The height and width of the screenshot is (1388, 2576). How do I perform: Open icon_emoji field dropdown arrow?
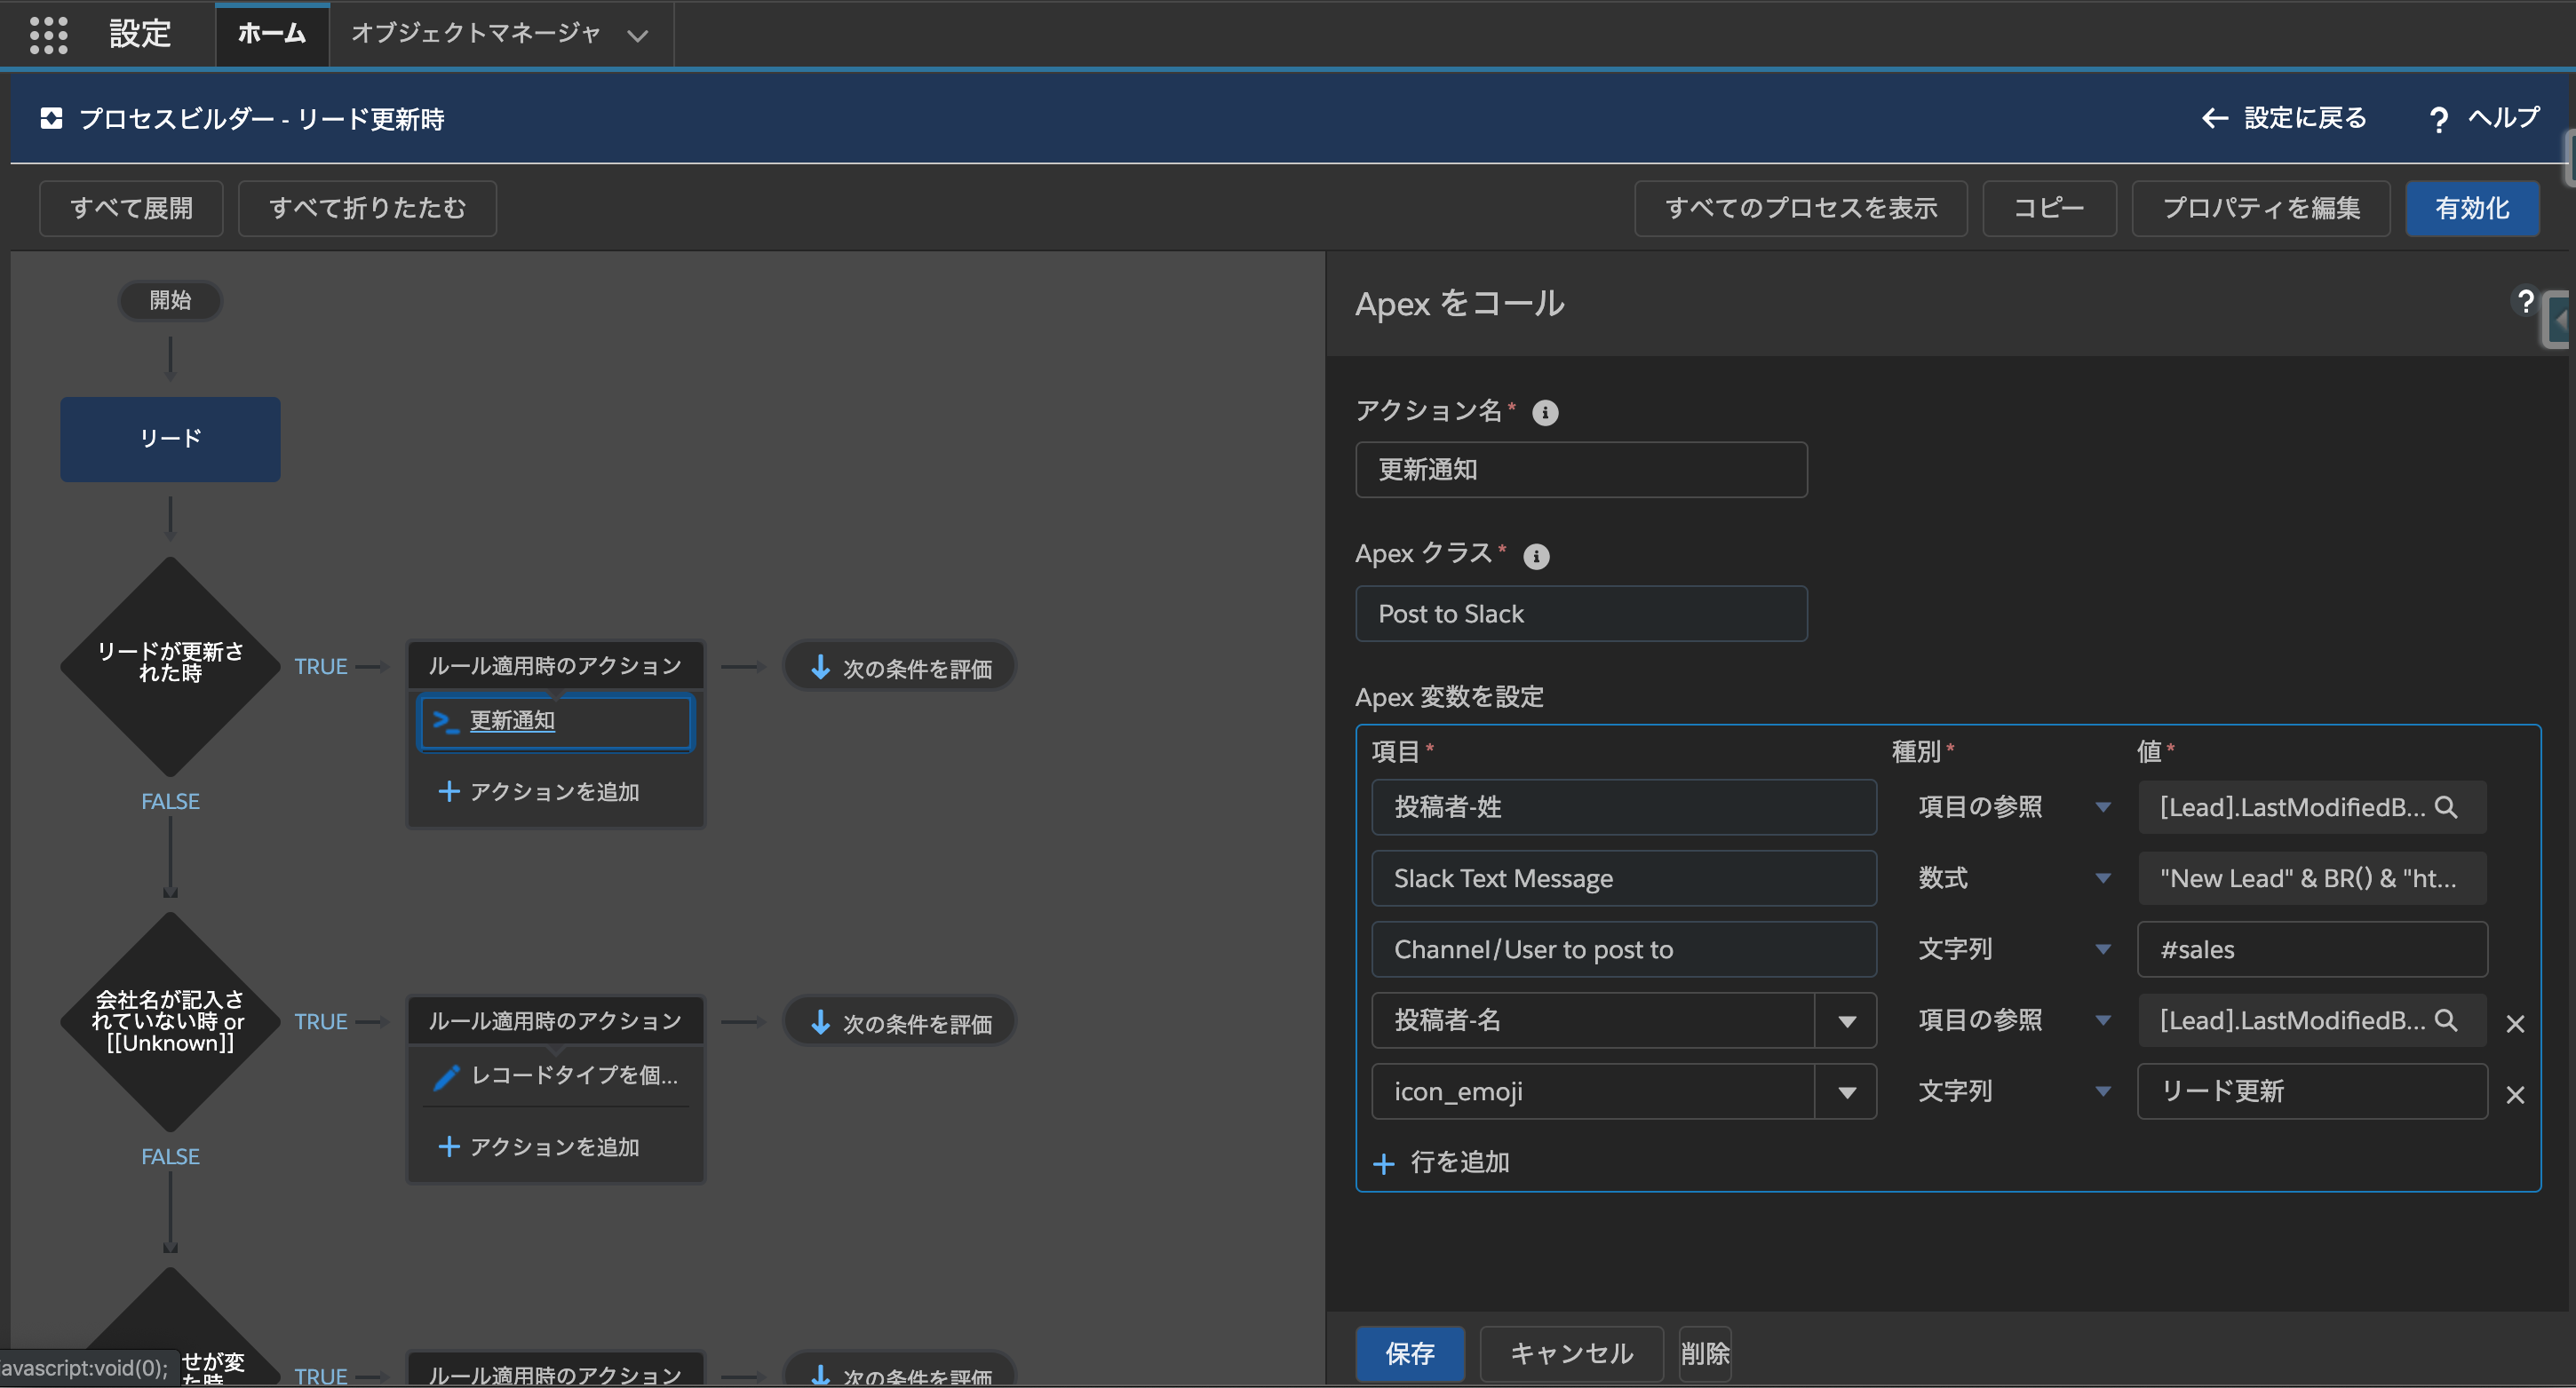point(1846,1092)
